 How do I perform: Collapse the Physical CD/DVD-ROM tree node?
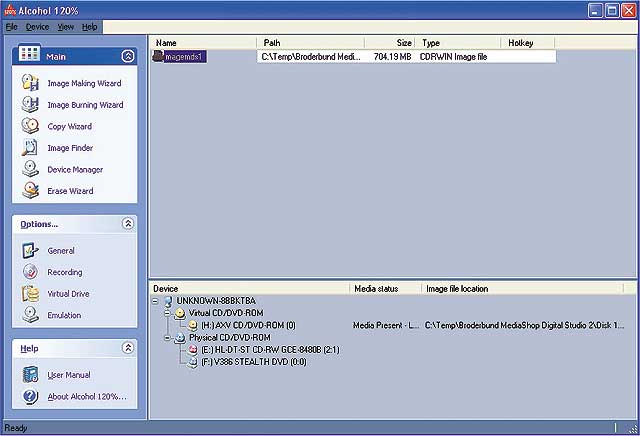[x=167, y=338]
